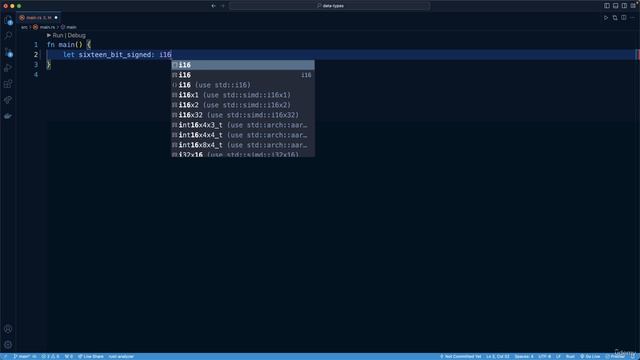The width and height of the screenshot is (640, 360).
Task: Click the Run code lens above main
Action: pos(58,36)
